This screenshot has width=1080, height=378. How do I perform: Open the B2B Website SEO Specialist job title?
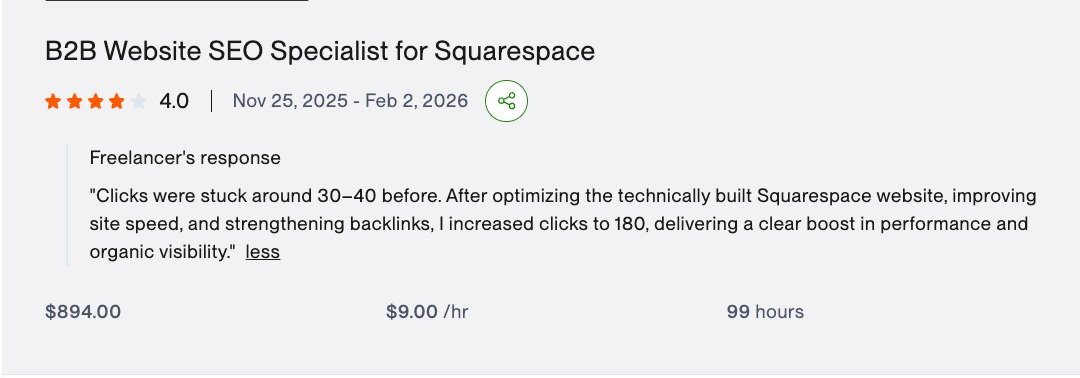pyautogui.click(x=320, y=52)
